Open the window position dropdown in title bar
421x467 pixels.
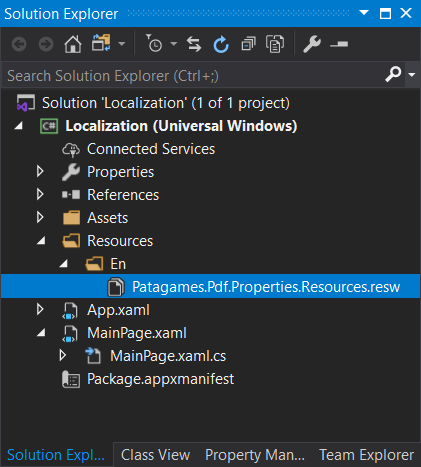[x=364, y=13]
